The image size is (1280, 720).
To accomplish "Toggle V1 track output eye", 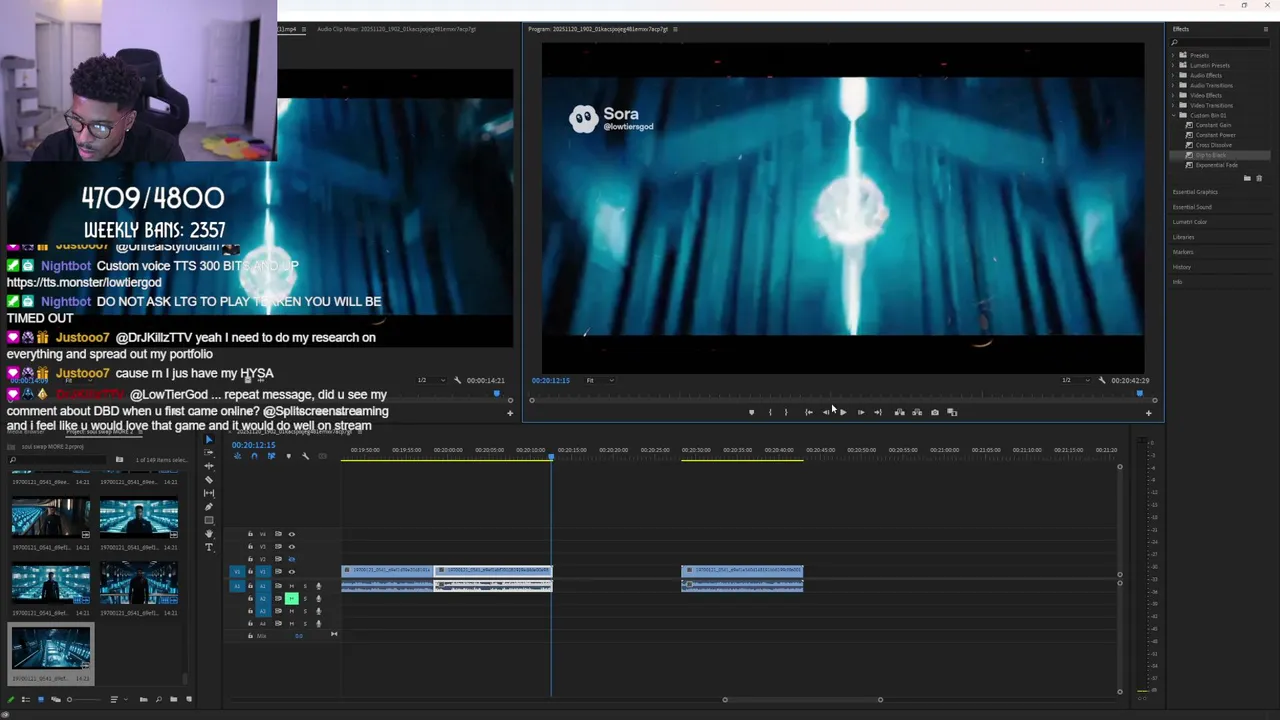I will [x=292, y=572].
